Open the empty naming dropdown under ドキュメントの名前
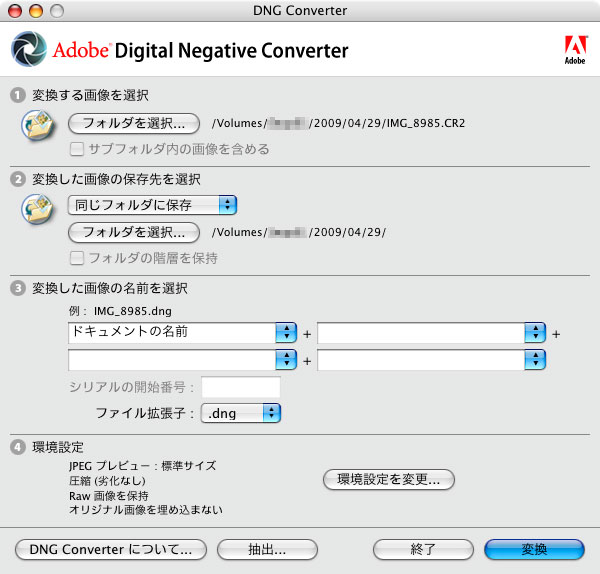This screenshot has height=574, width=600. click(286, 359)
